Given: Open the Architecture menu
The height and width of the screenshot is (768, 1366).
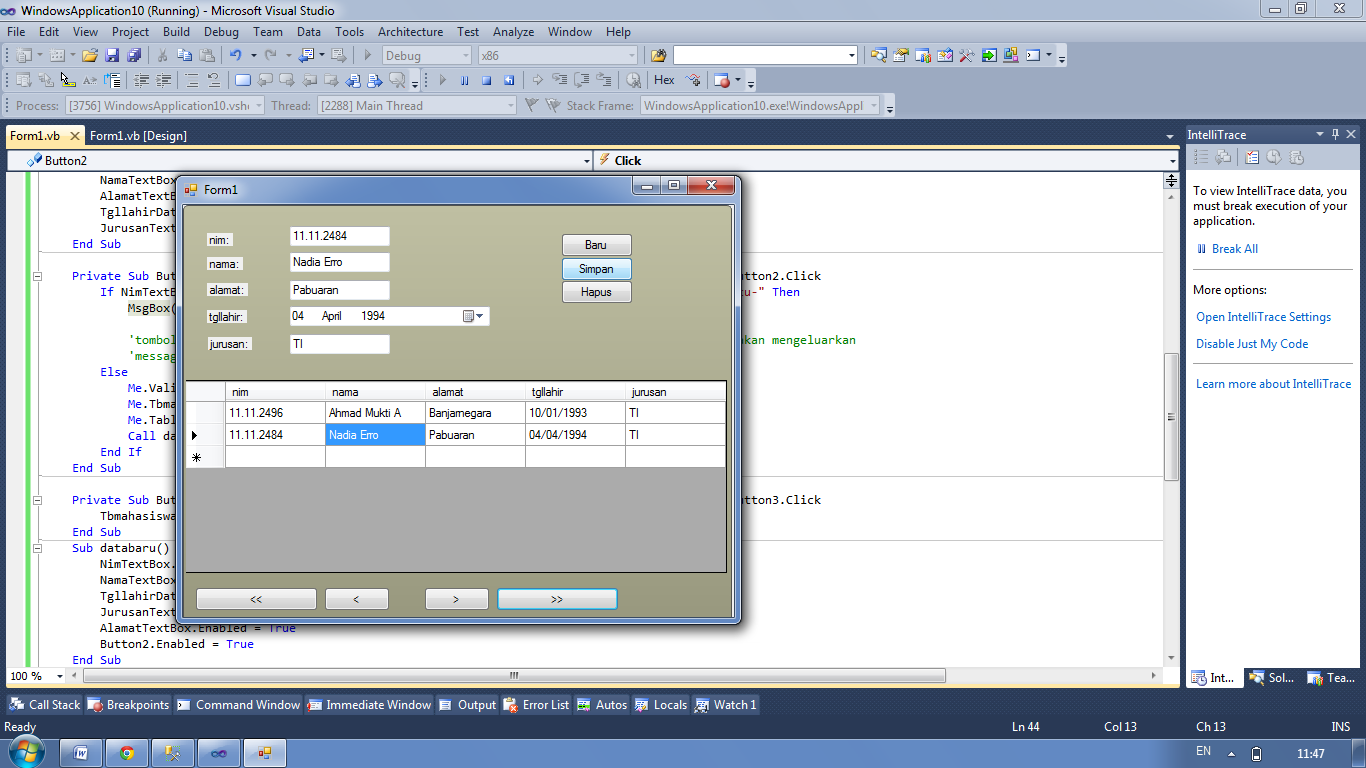Looking at the screenshot, I should 410,32.
